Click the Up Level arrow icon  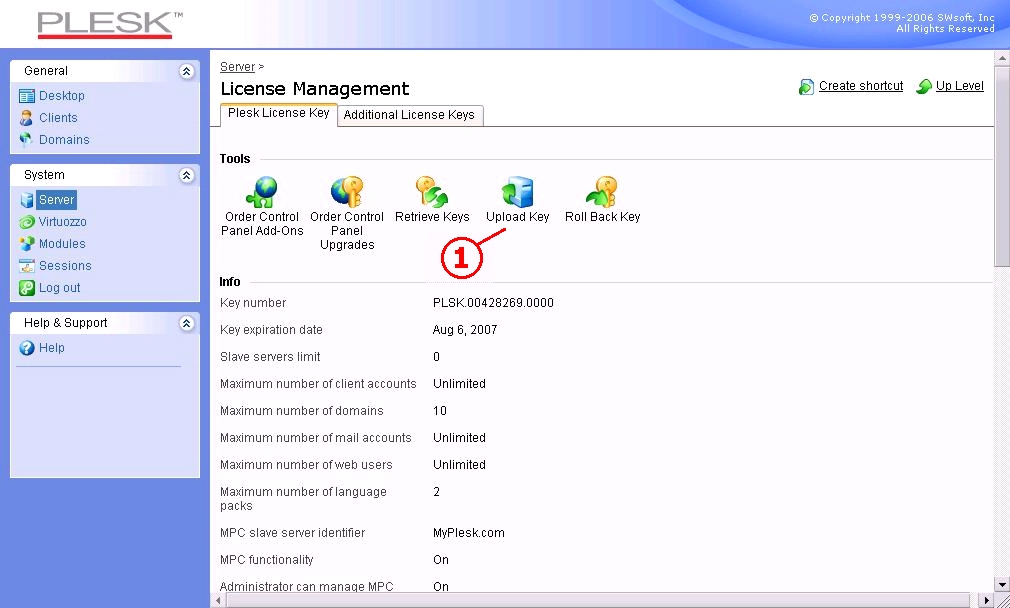pyautogui.click(x=924, y=87)
